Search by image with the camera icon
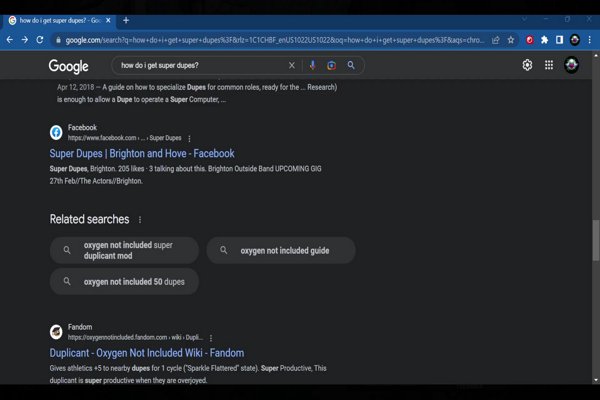This screenshot has height=400, width=600. (x=331, y=65)
